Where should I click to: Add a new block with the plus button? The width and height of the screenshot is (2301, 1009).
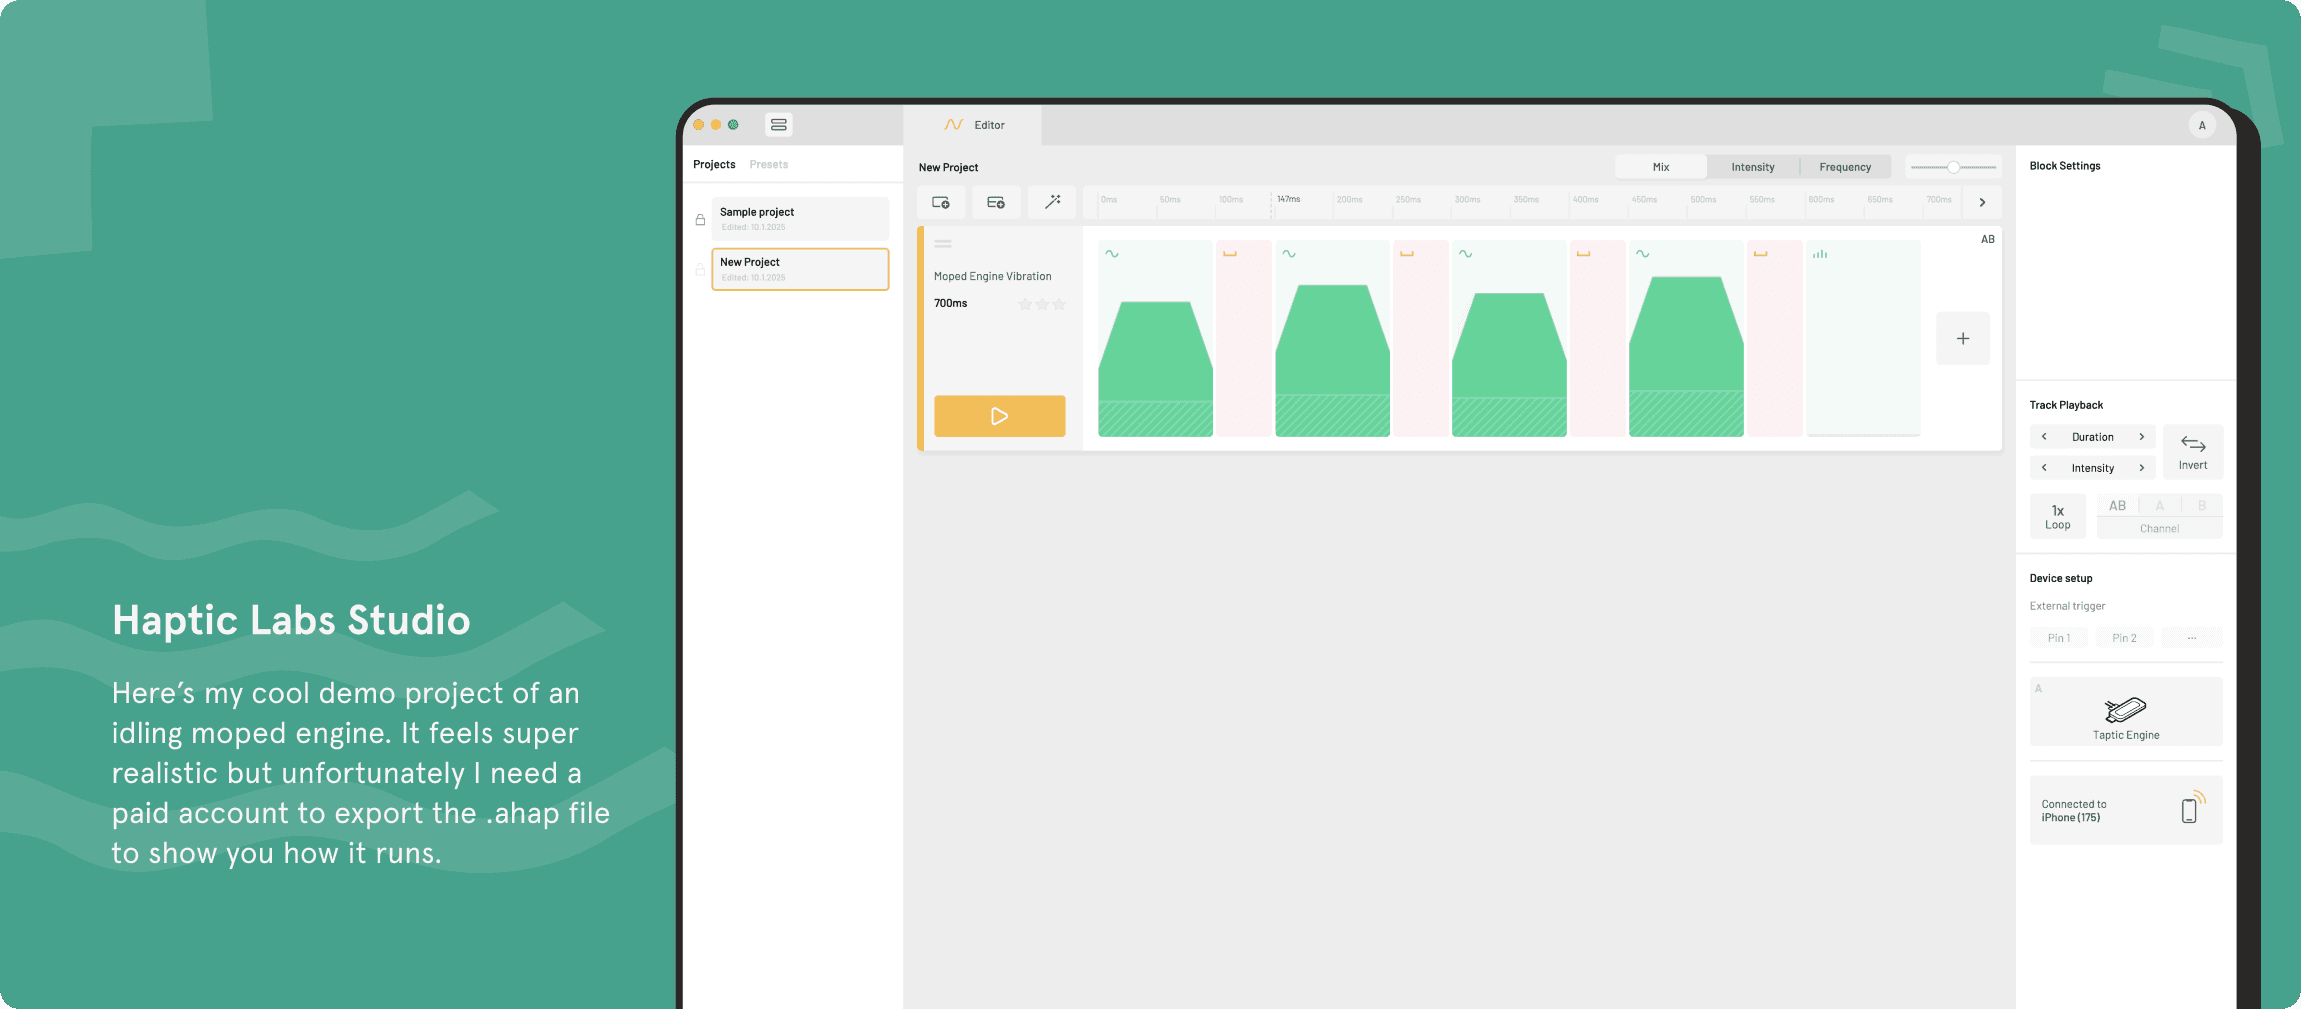[x=1963, y=339]
